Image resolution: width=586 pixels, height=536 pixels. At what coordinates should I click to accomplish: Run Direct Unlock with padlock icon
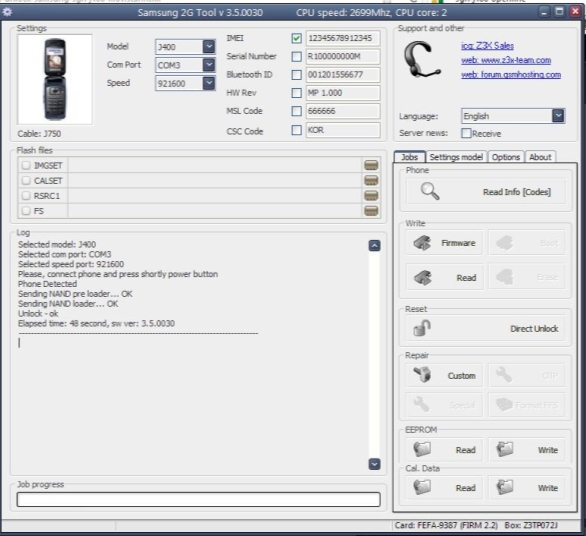485,329
